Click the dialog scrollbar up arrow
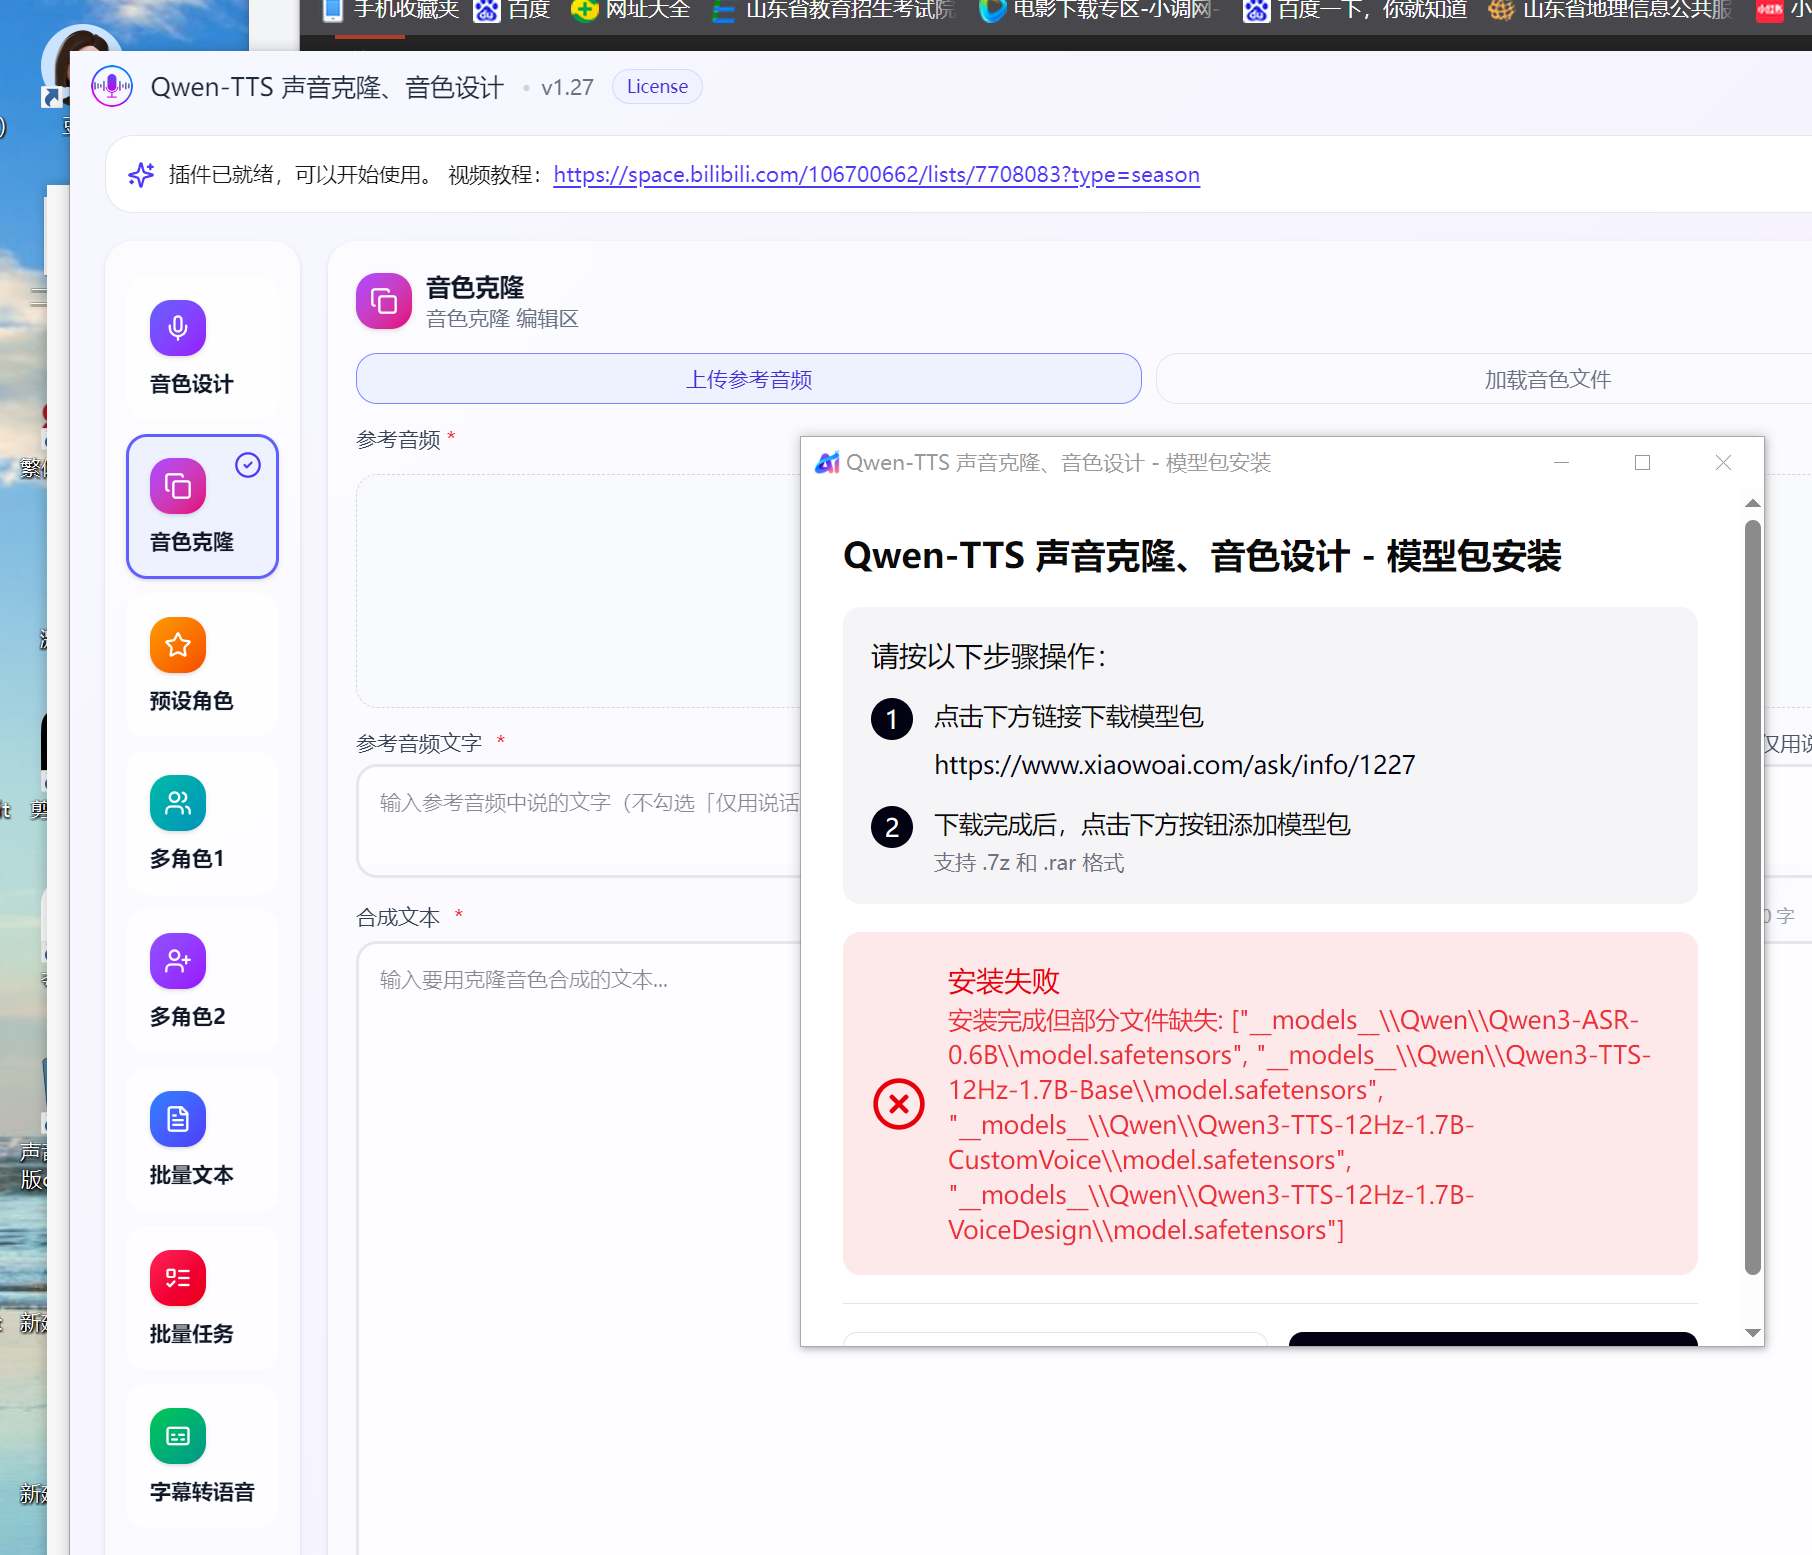Image resolution: width=1812 pixels, height=1555 pixels. 1752,503
